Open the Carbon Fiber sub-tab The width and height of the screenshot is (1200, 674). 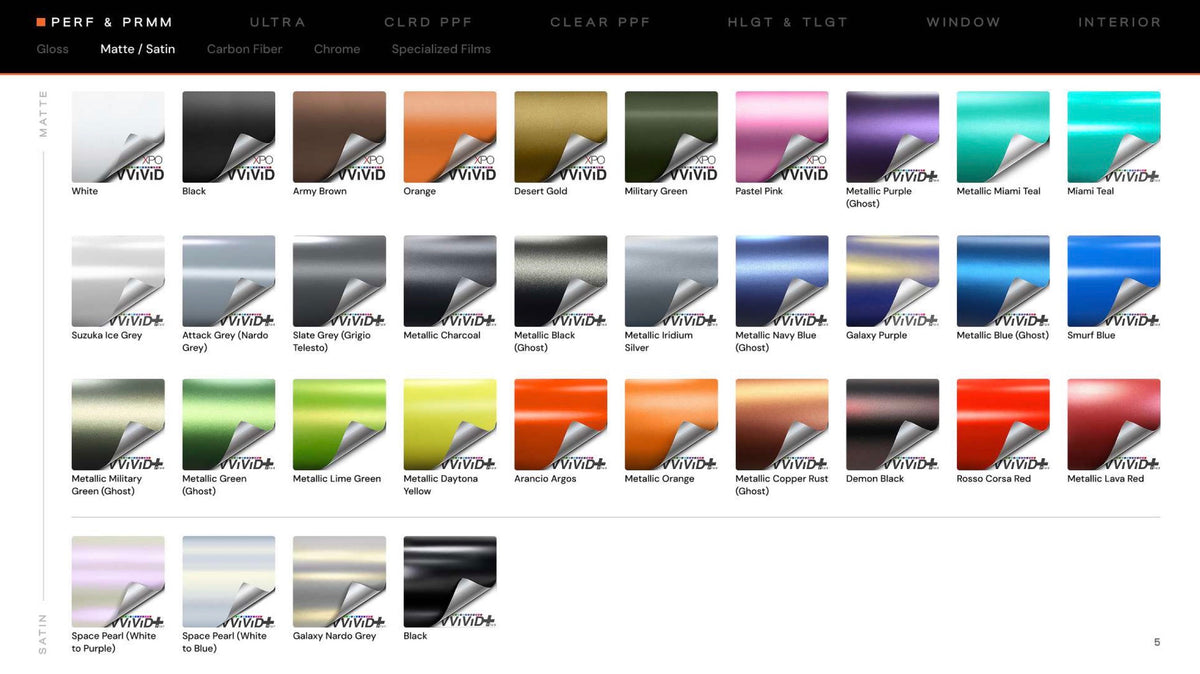pyautogui.click(x=244, y=49)
